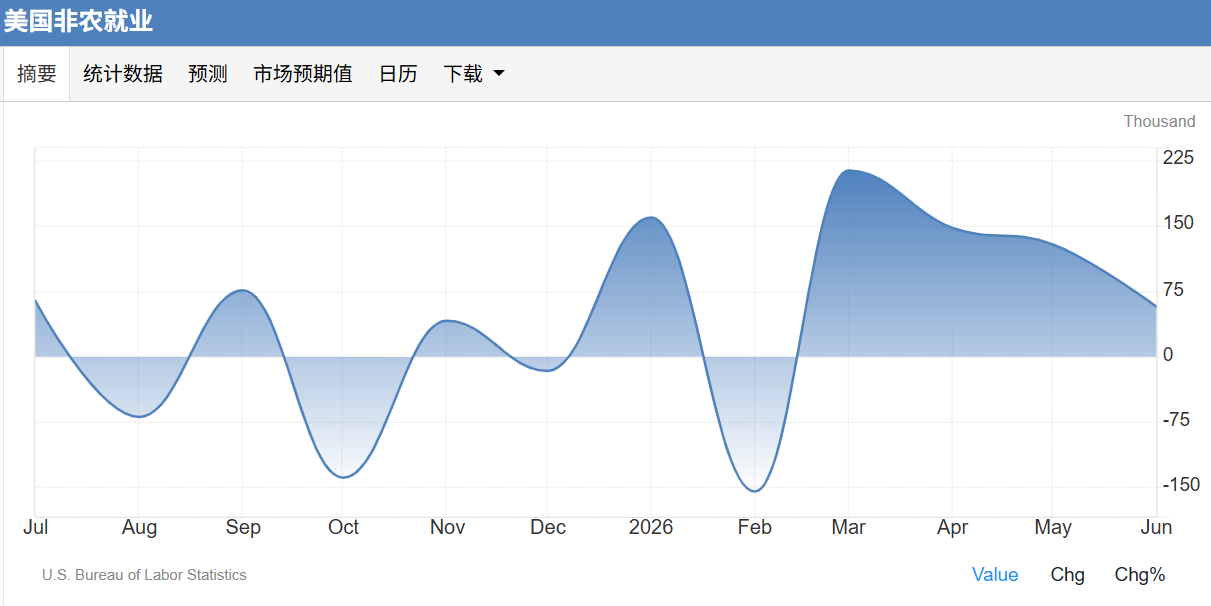Open the 下载 dropdown caret arrow
The height and width of the screenshot is (606, 1211).
tap(499, 74)
